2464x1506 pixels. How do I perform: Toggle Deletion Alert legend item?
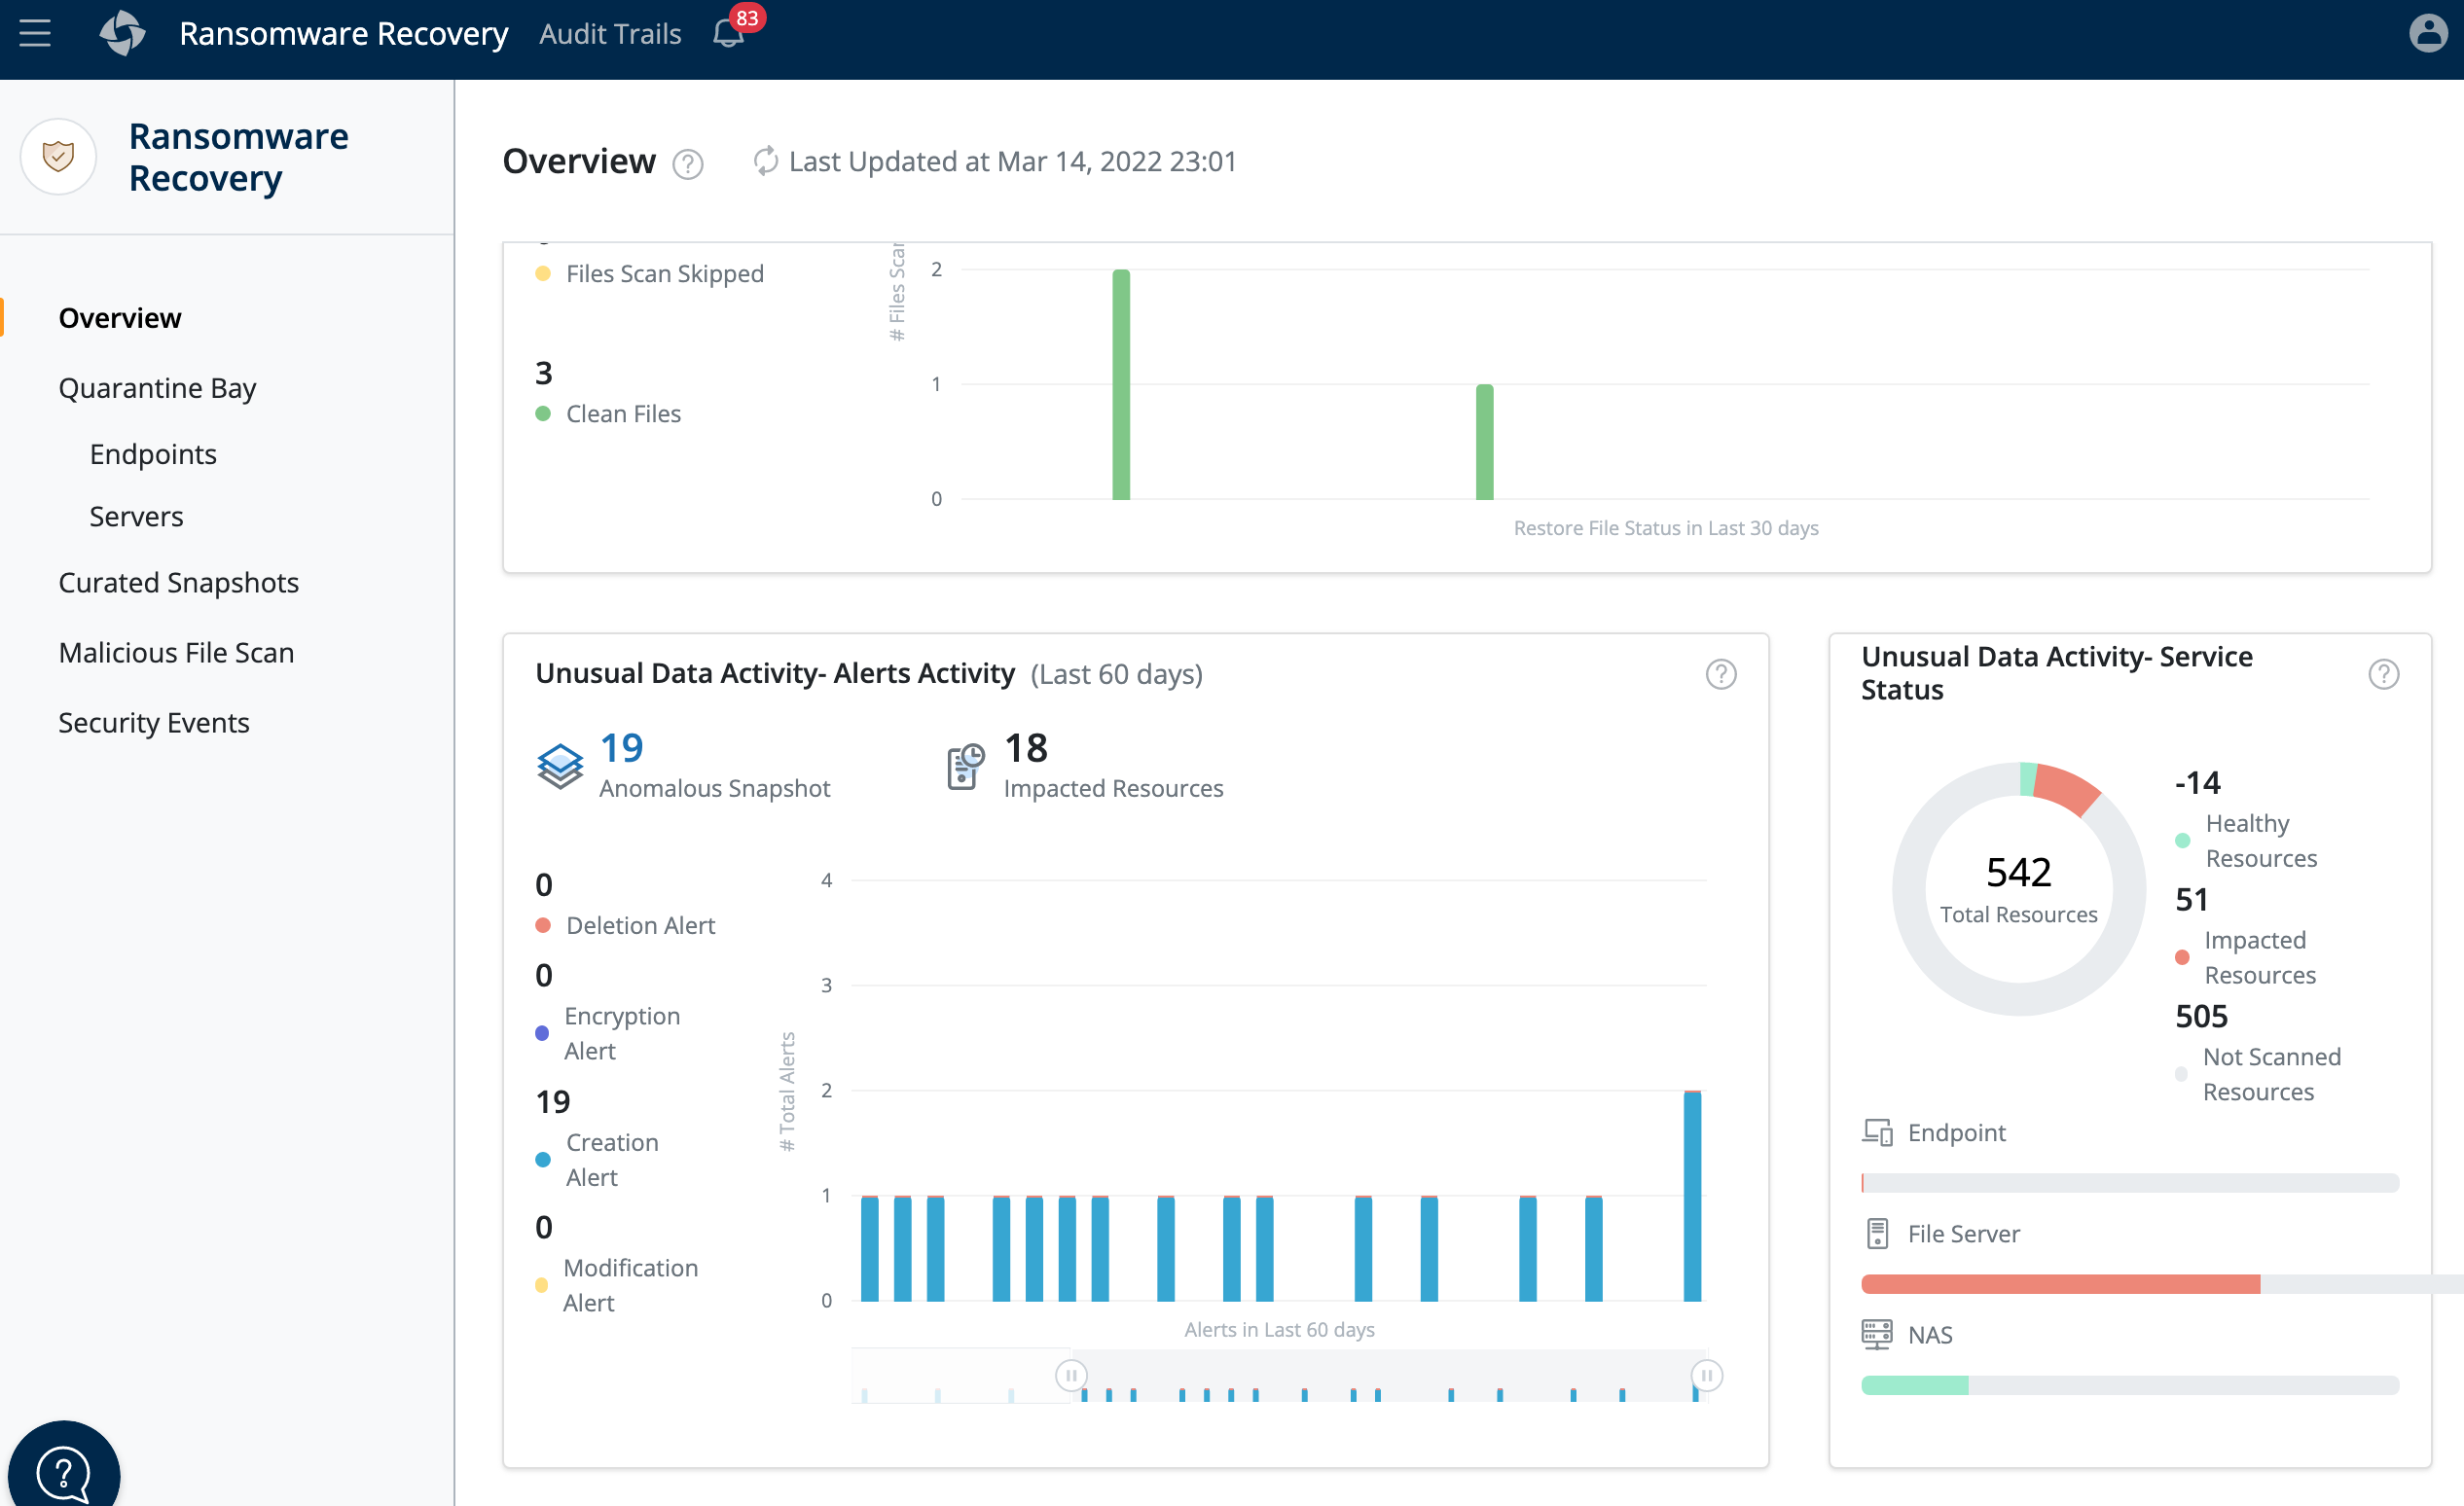click(x=639, y=925)
